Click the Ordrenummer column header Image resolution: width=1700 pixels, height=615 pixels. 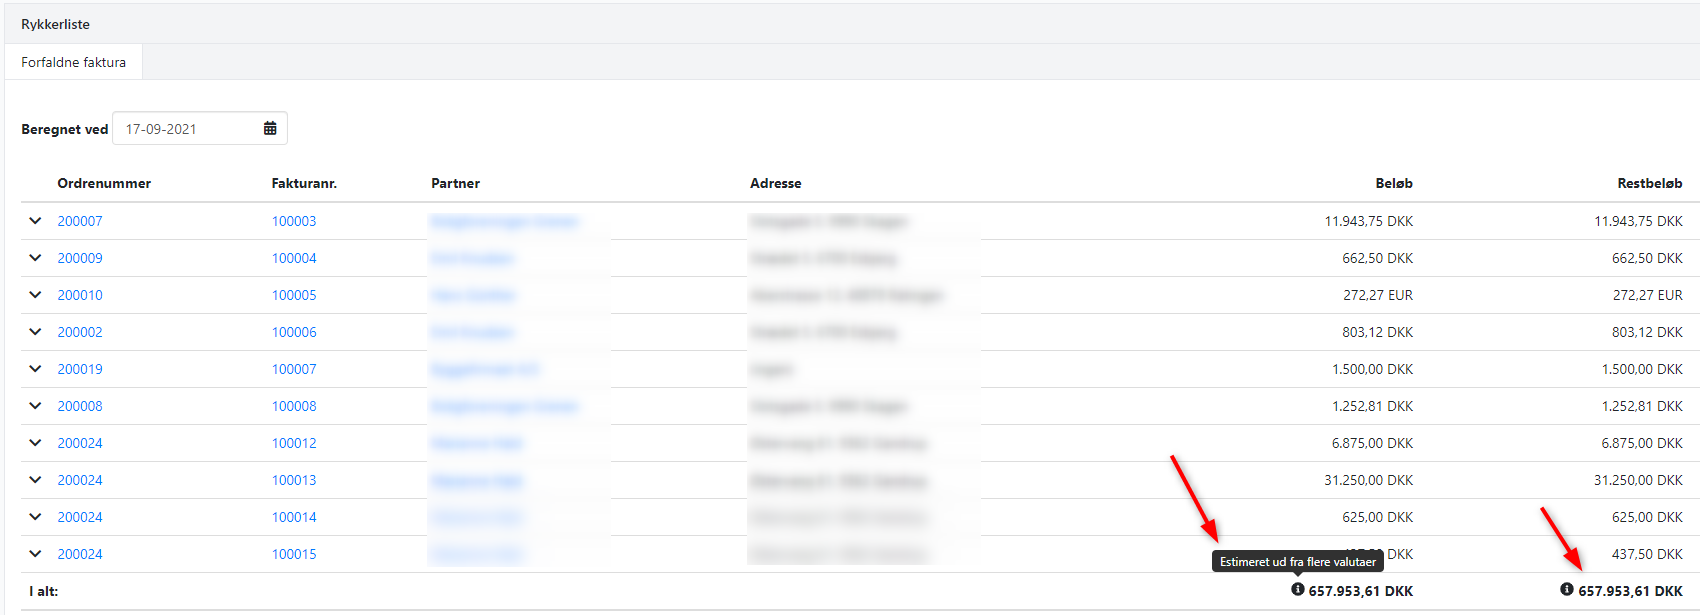point(104,183)
